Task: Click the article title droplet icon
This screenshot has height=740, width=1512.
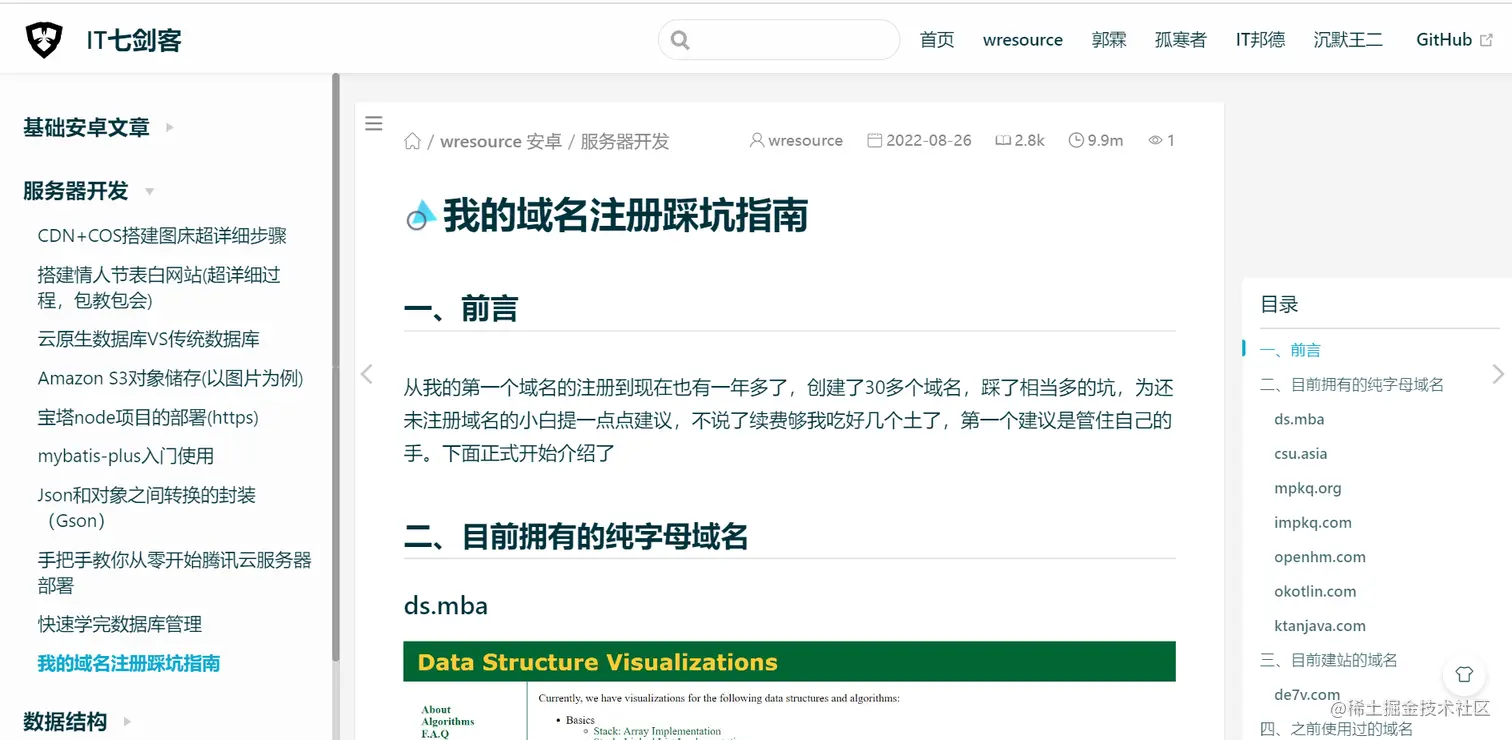Action: tap(420, 215)
